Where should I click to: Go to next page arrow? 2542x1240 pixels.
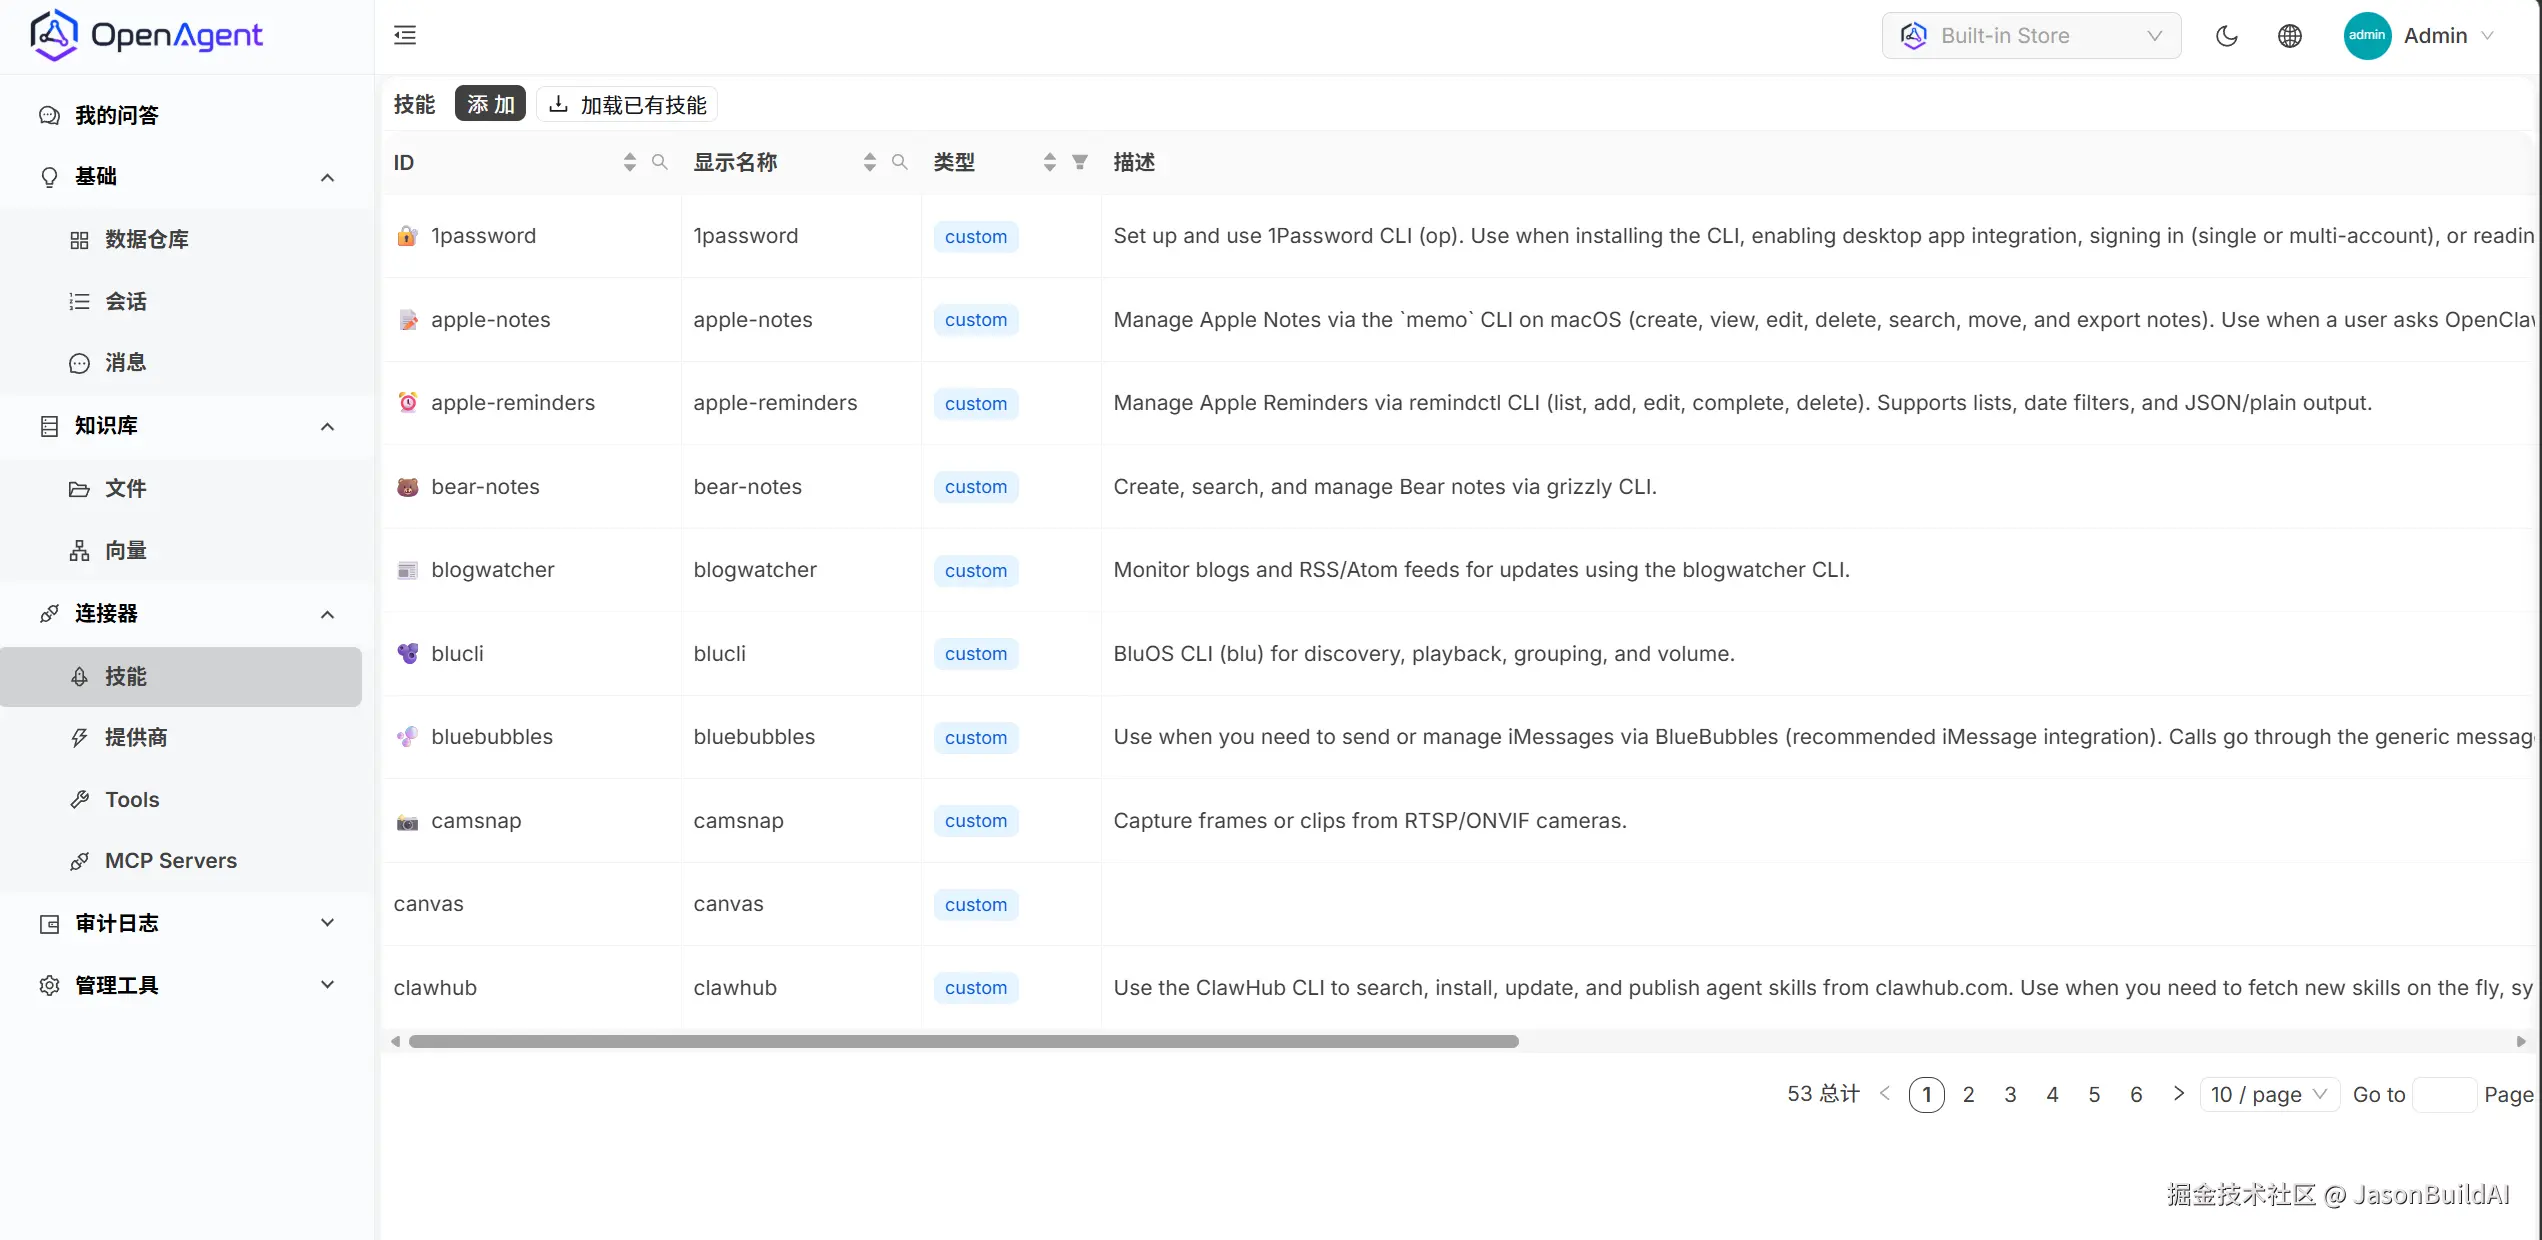2178,1094
